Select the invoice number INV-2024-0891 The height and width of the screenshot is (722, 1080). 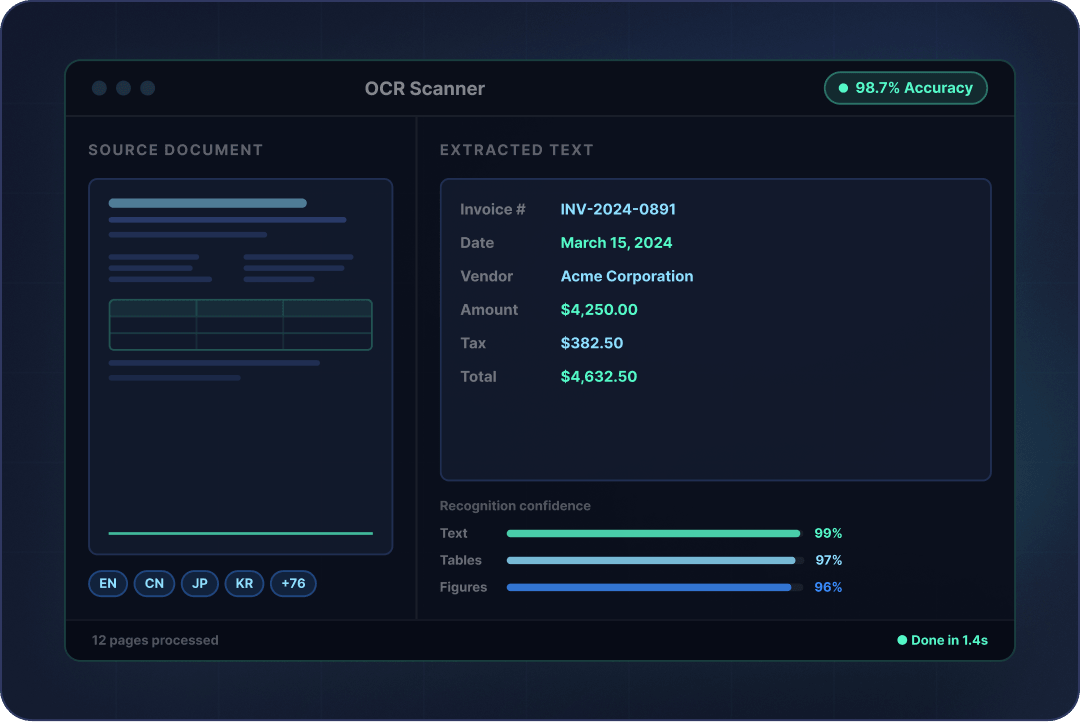coord(618,209)
